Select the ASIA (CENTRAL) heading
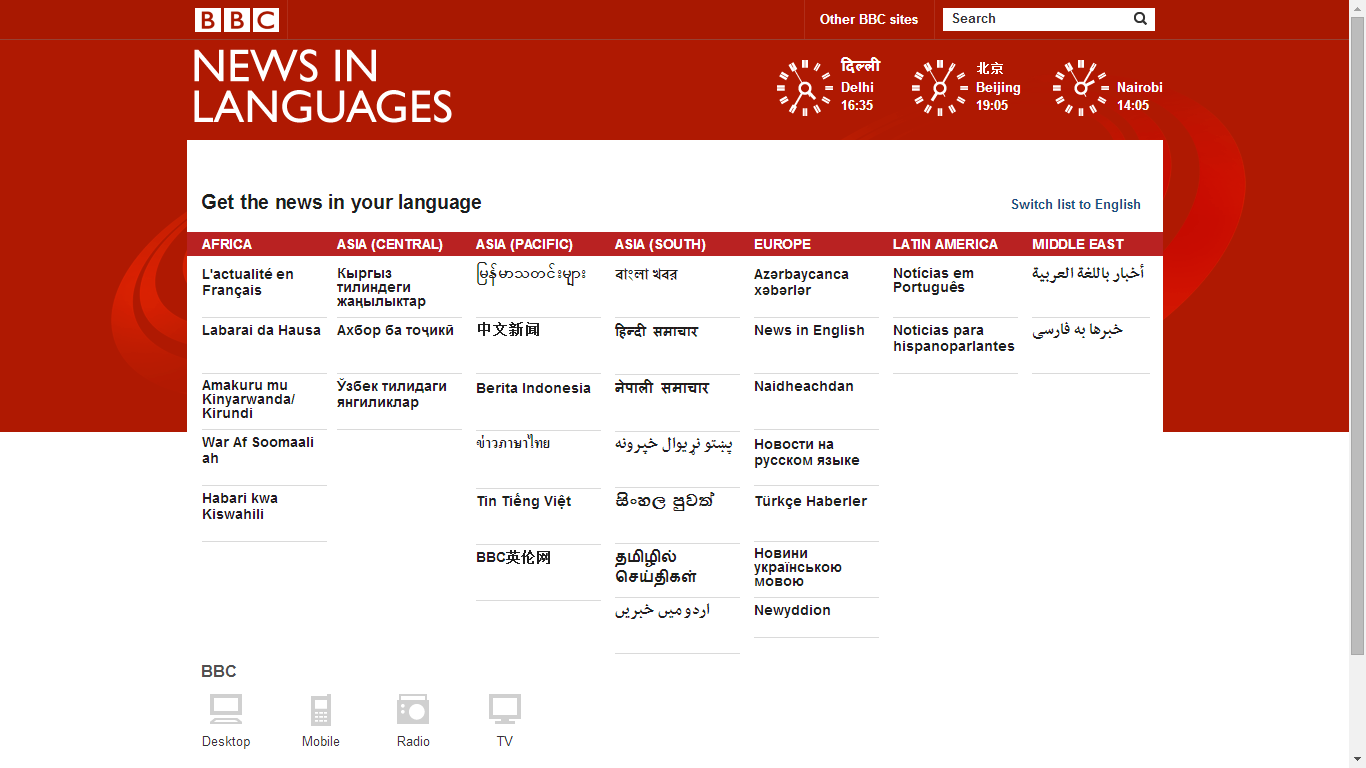The height and width of the screenshot is (768, 1366). pyautogui.click(x=390, y=244)
